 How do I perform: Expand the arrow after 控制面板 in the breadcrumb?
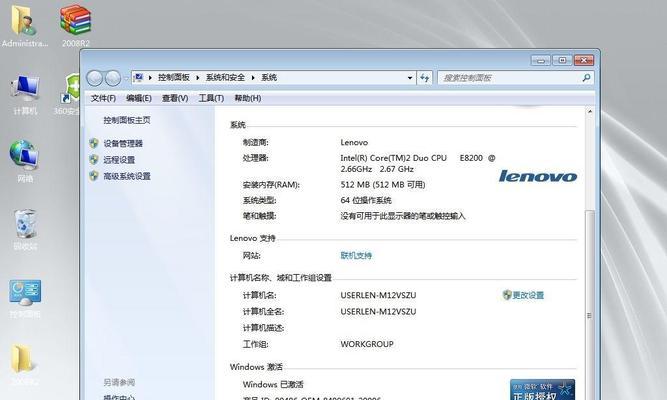198,77
